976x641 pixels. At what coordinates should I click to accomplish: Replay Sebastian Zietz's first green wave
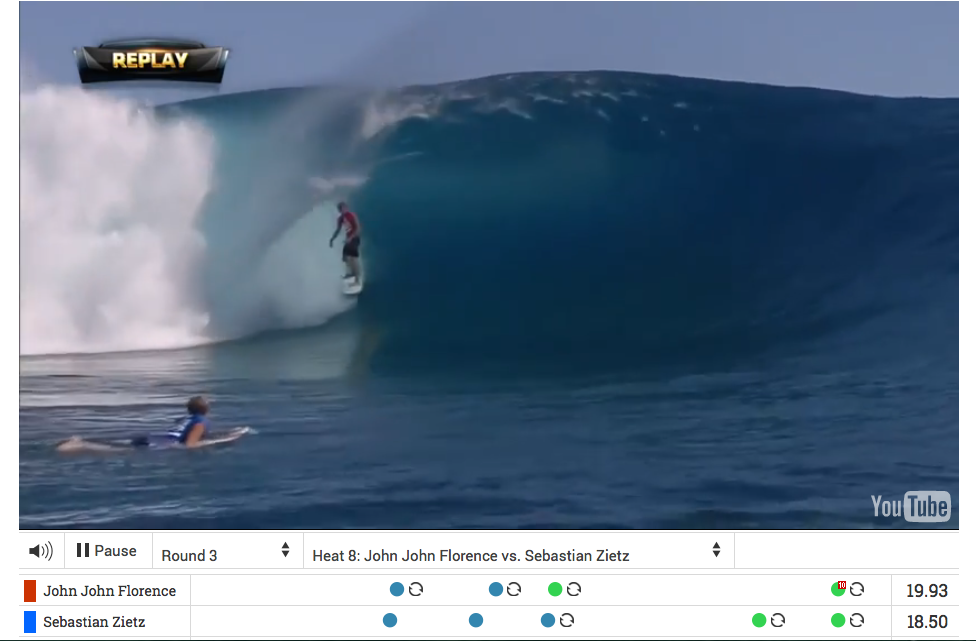[777, 620]
